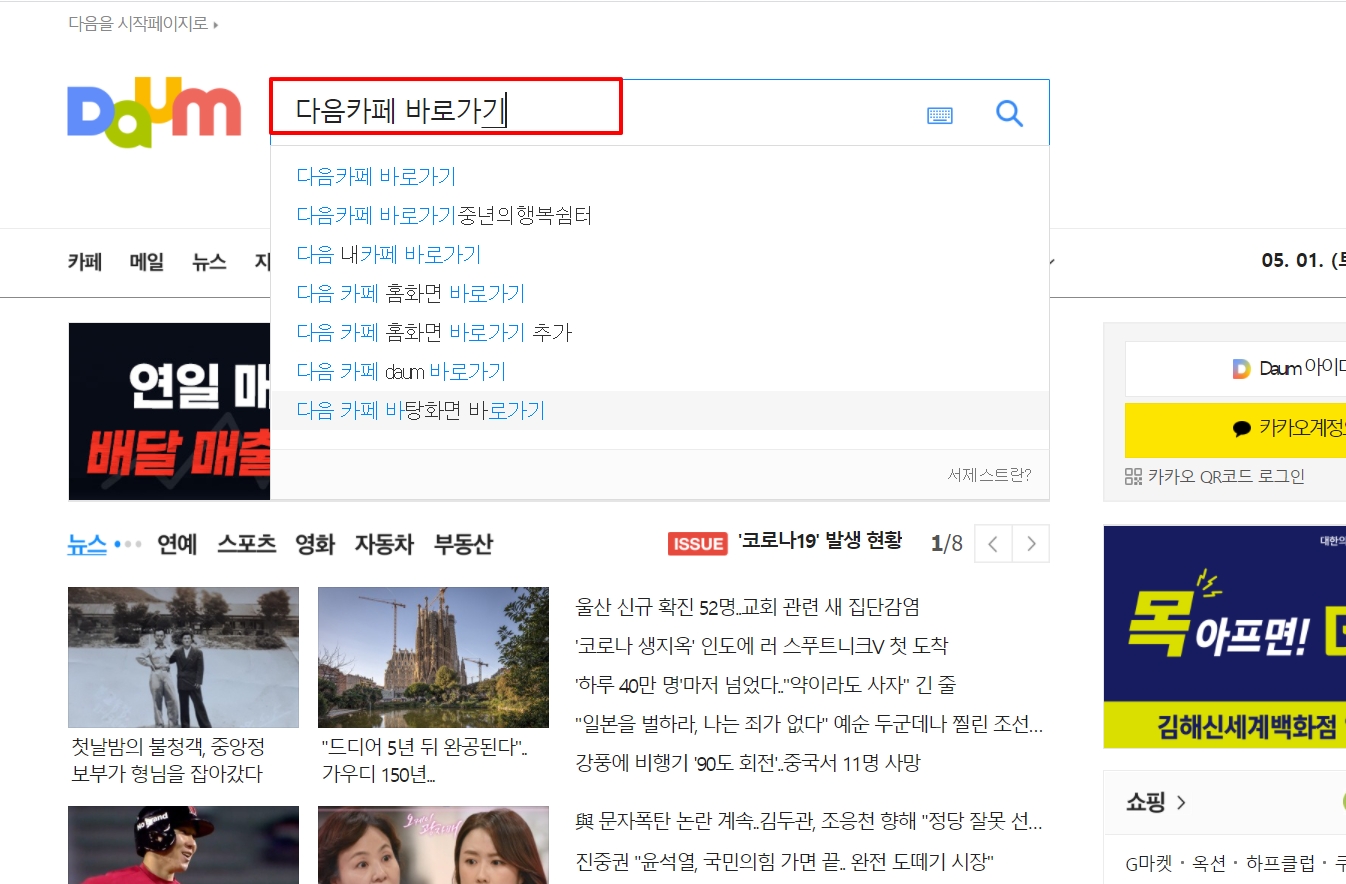
Task: Open headline '진중권 "윤석열, 국민의힘 가면 끝'
Action: tap(785, 861)
